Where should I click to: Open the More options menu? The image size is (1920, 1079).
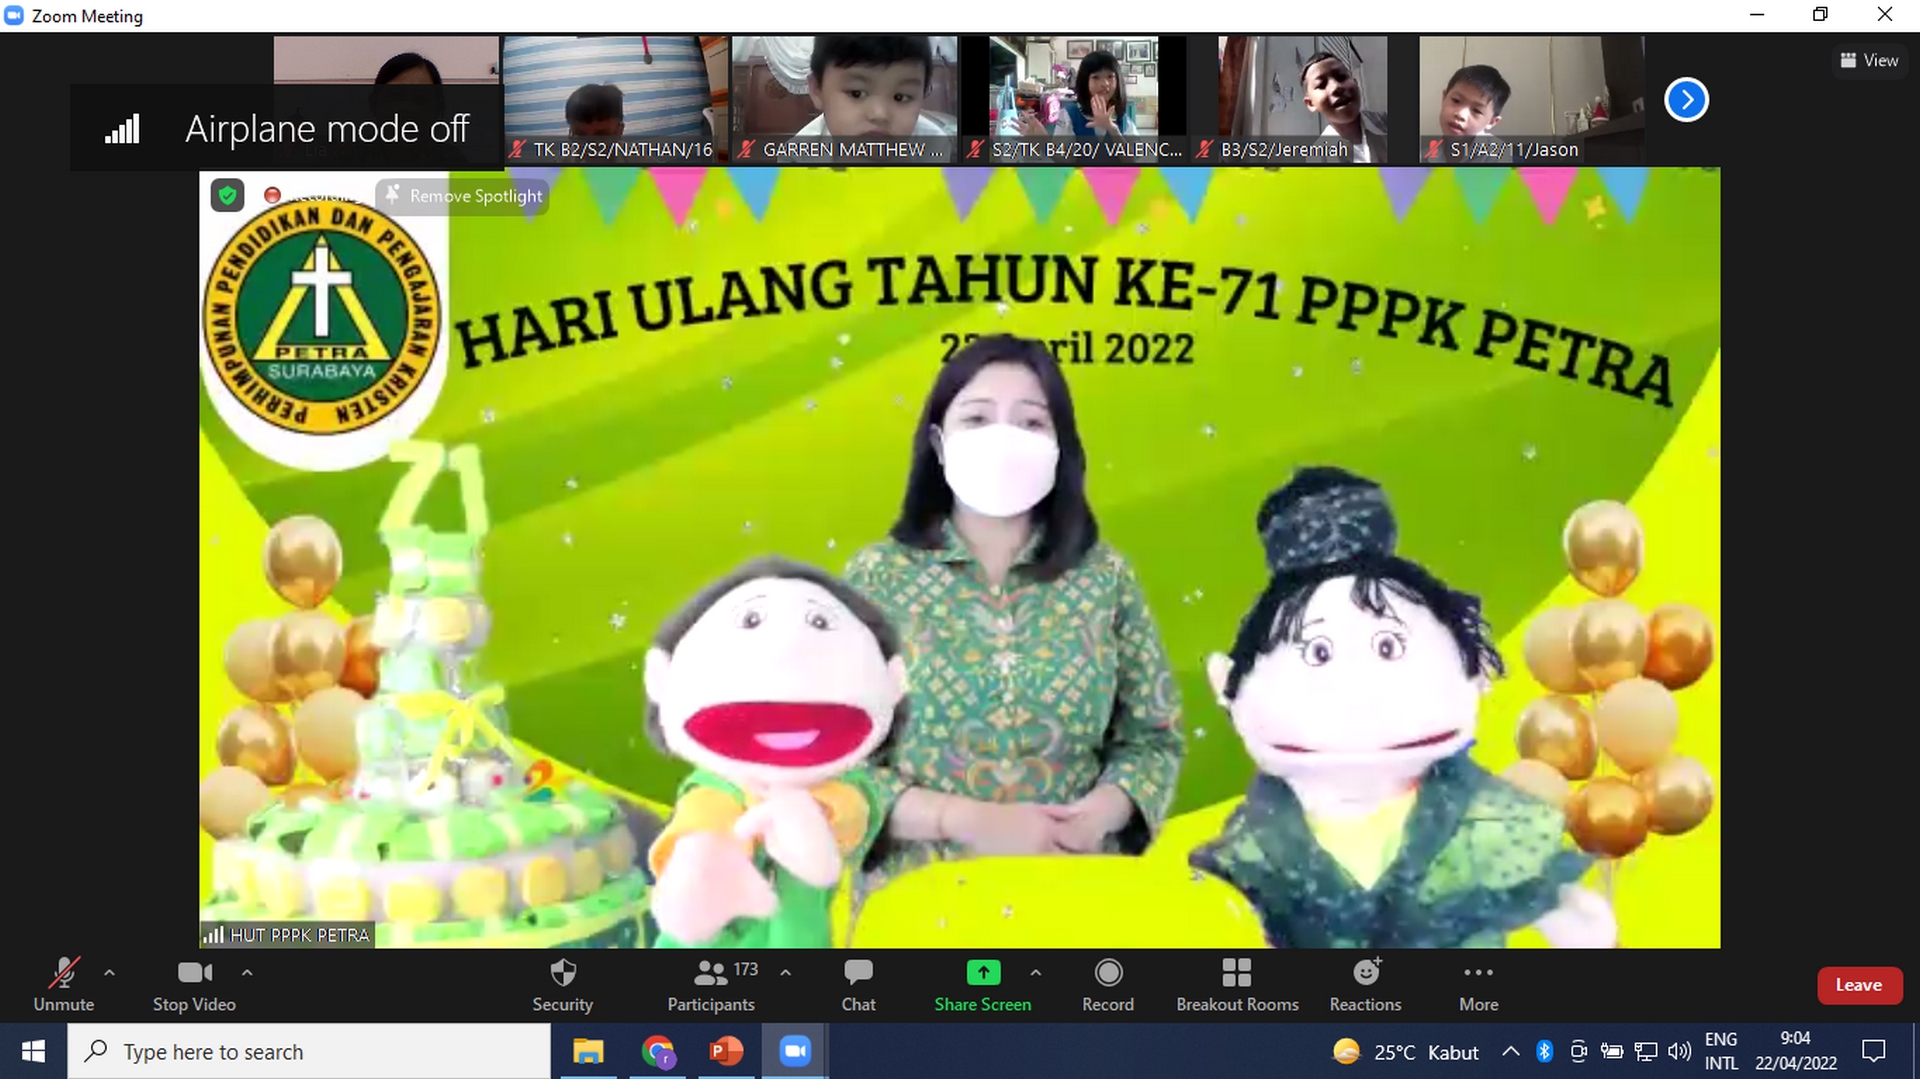tap(1478, 984)
